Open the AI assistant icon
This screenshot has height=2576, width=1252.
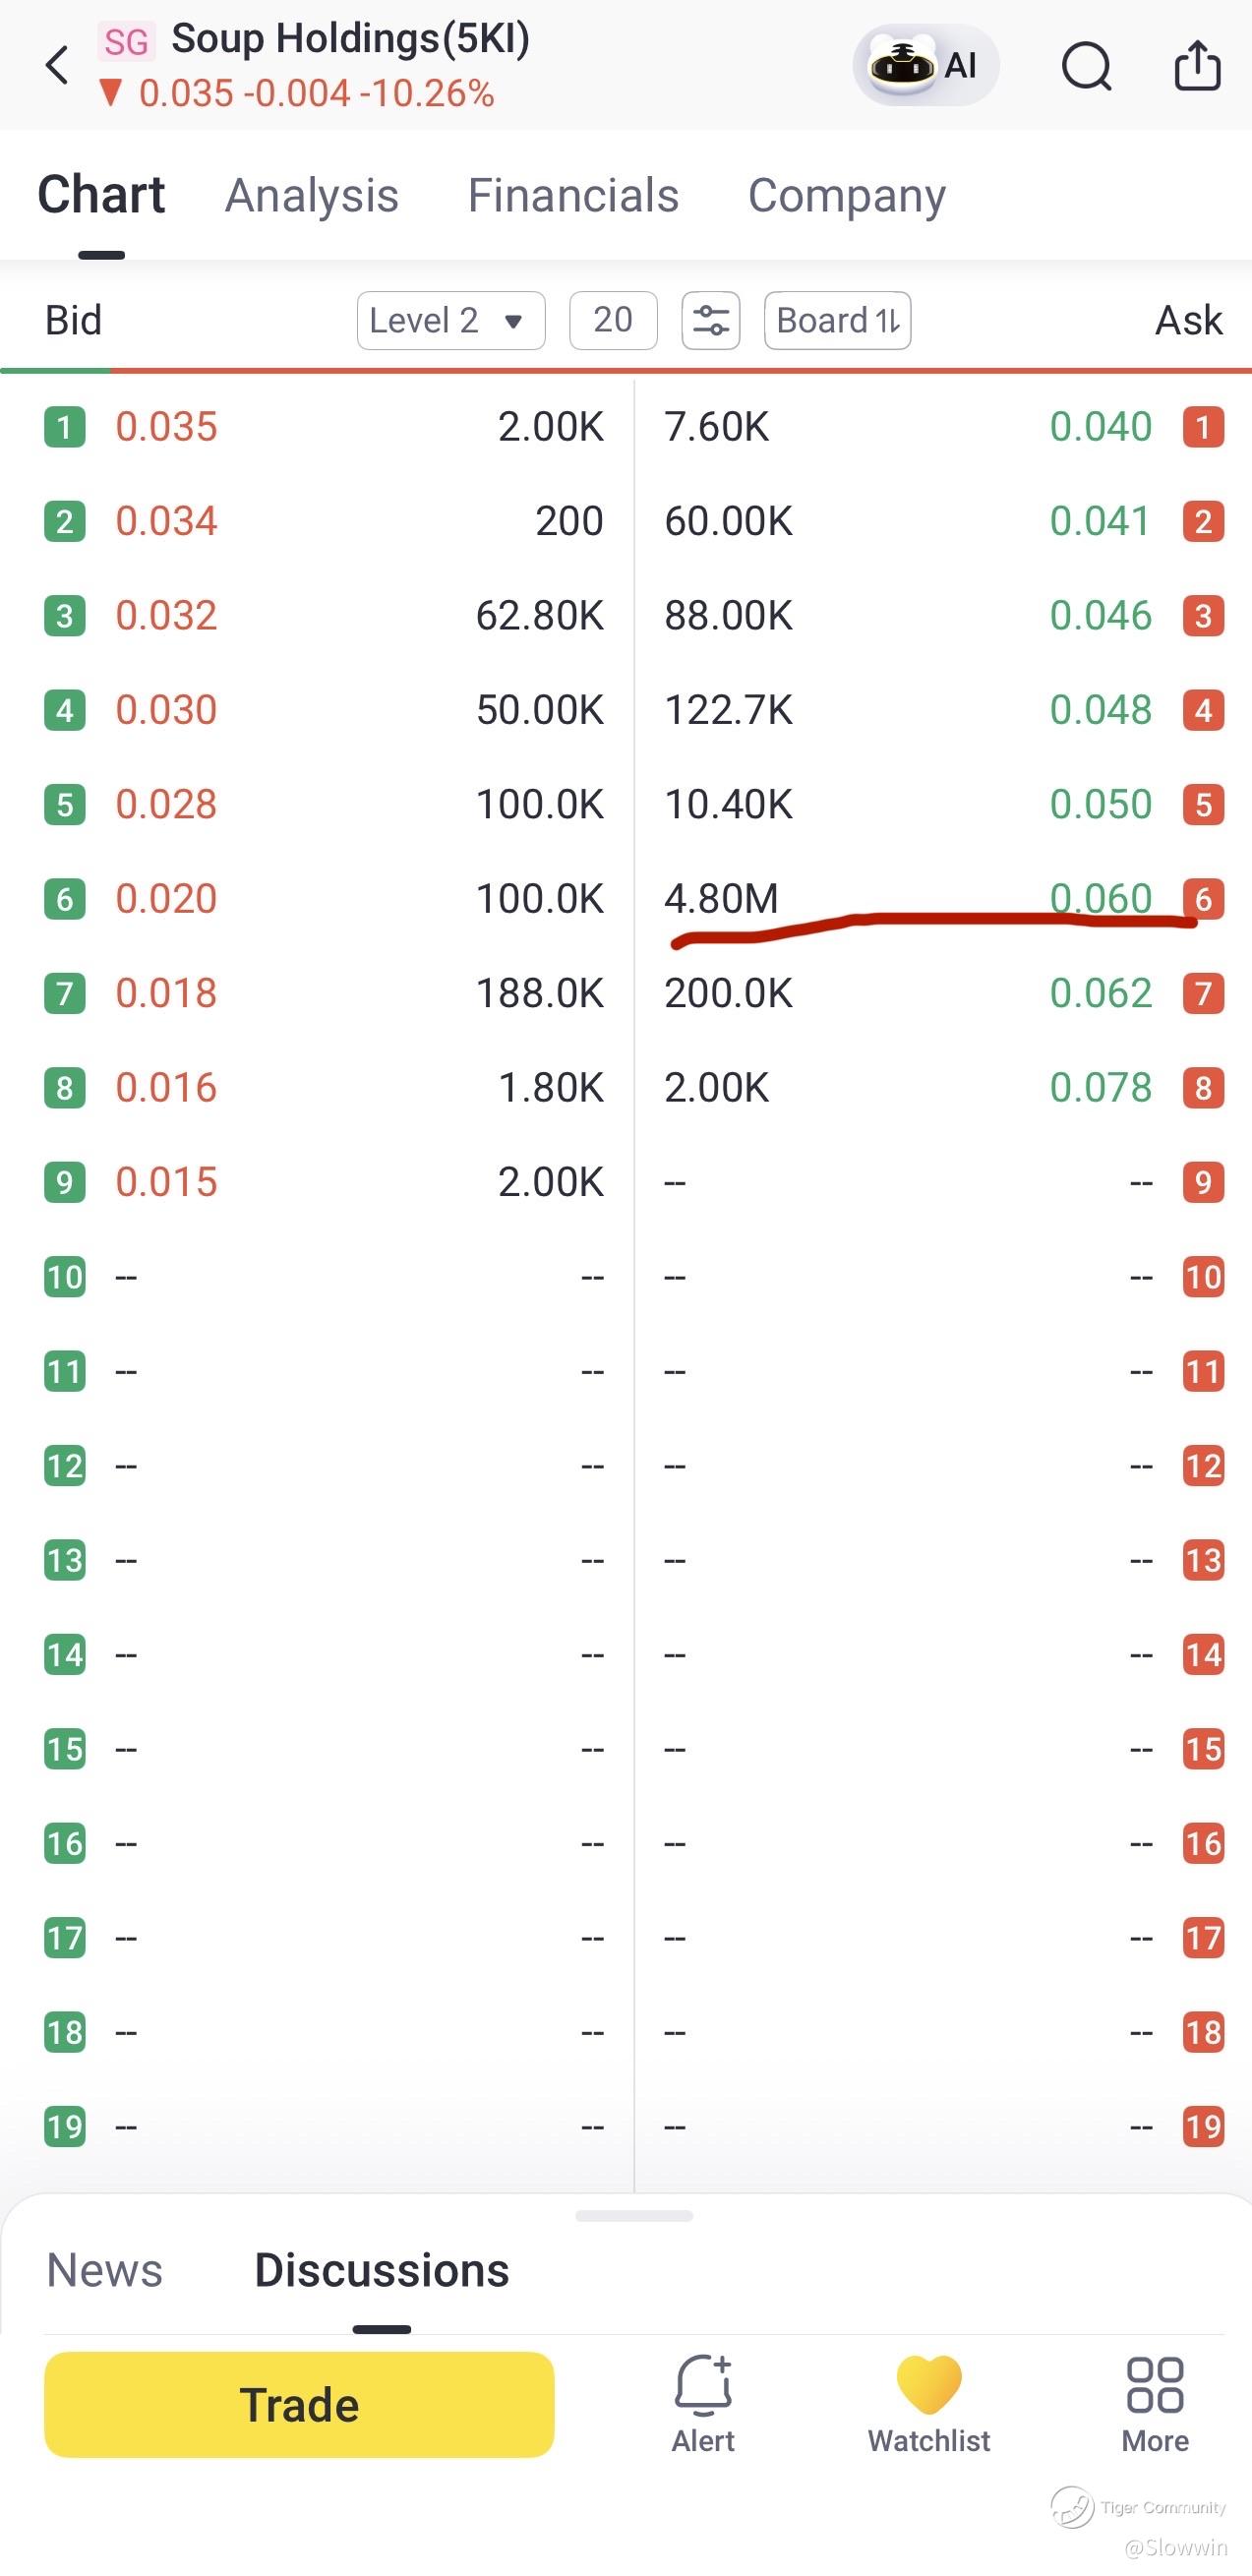925,65
